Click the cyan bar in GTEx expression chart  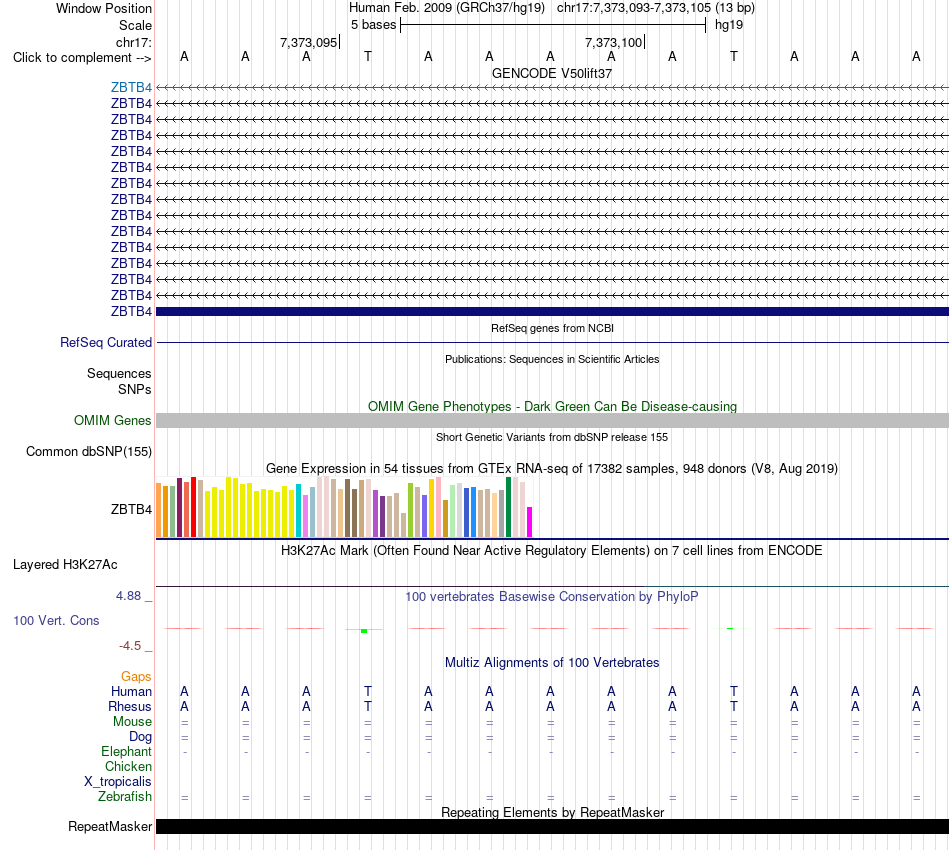pyautogui.click(x=299, y=511)
